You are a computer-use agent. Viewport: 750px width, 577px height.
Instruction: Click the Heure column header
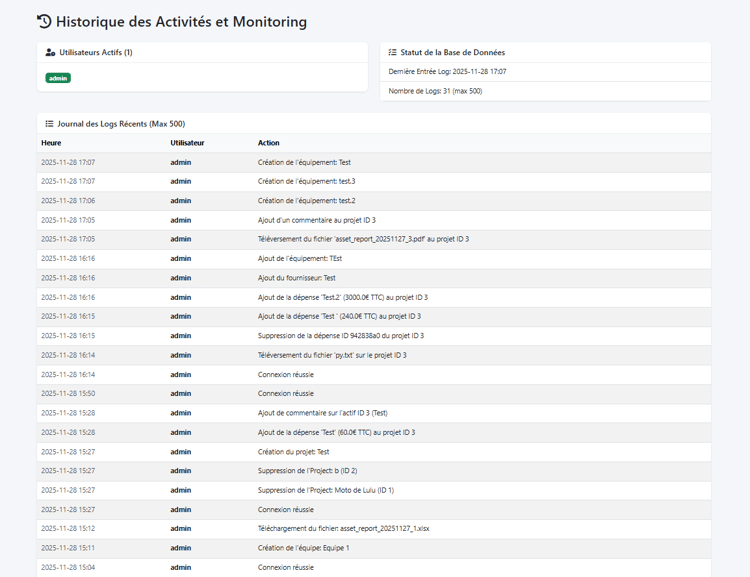click(51, 143)
